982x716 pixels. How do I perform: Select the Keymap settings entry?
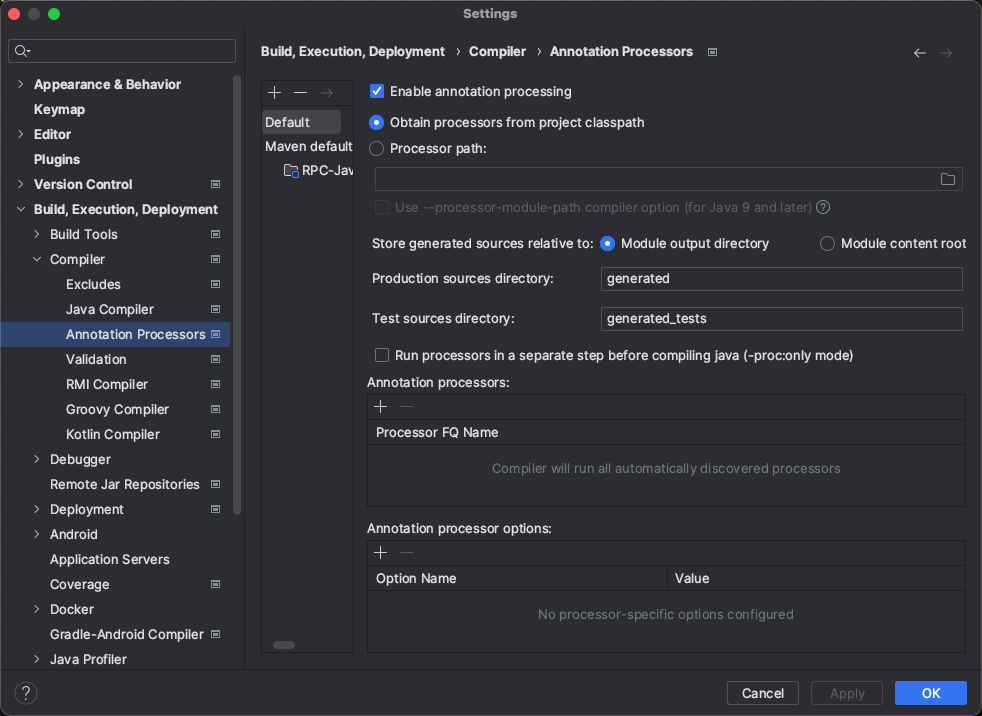tap(59, 110)
